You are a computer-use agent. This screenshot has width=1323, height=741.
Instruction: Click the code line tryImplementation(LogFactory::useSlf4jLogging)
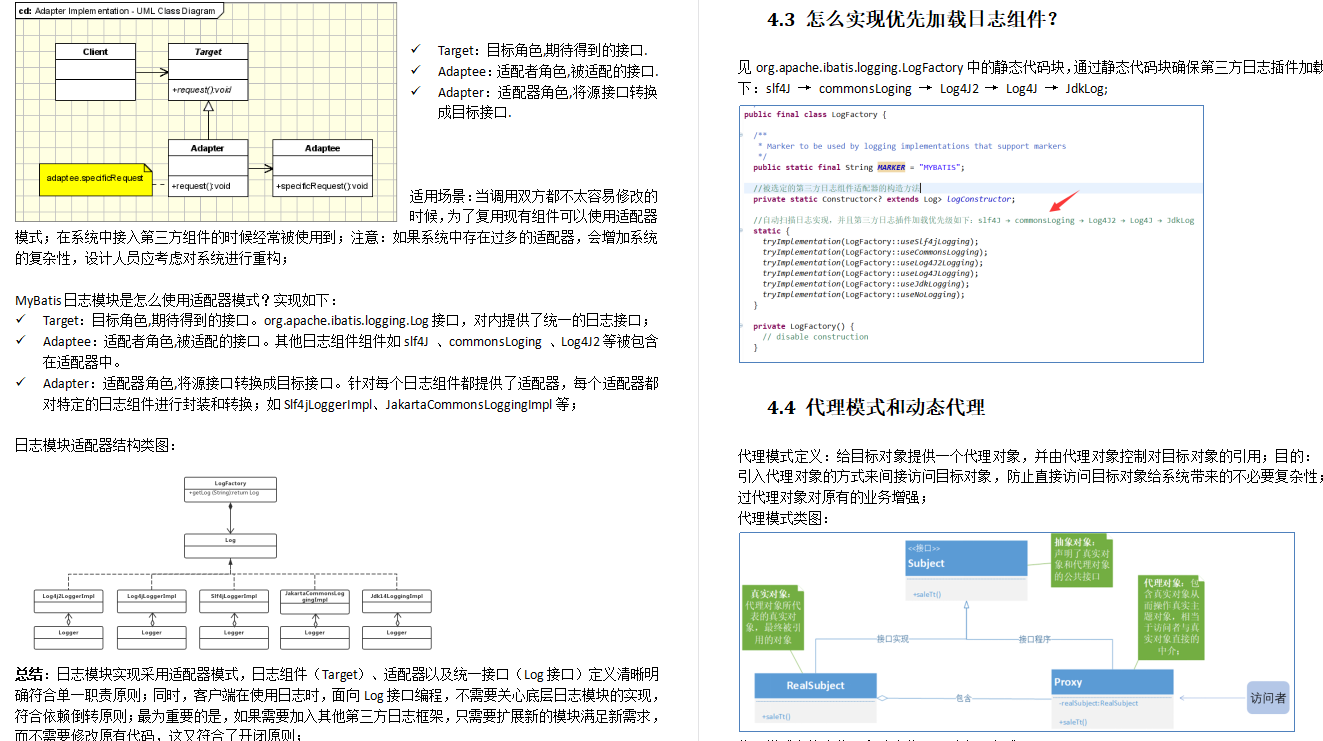click(872, 241)
